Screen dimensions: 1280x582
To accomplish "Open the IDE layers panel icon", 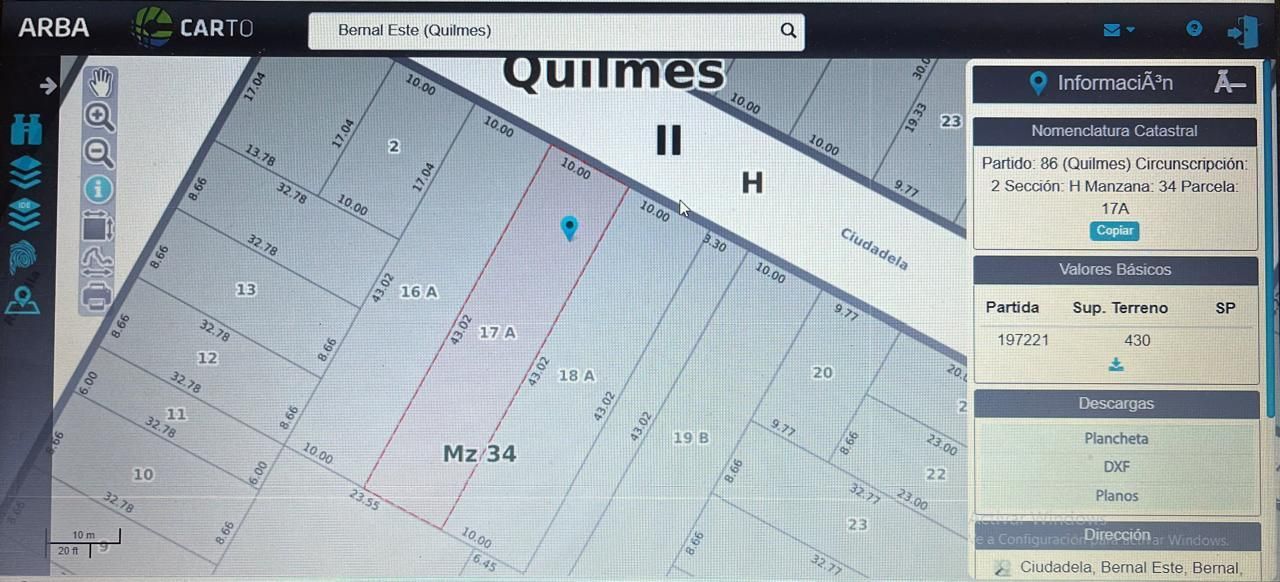I will (x=25, y=213).
